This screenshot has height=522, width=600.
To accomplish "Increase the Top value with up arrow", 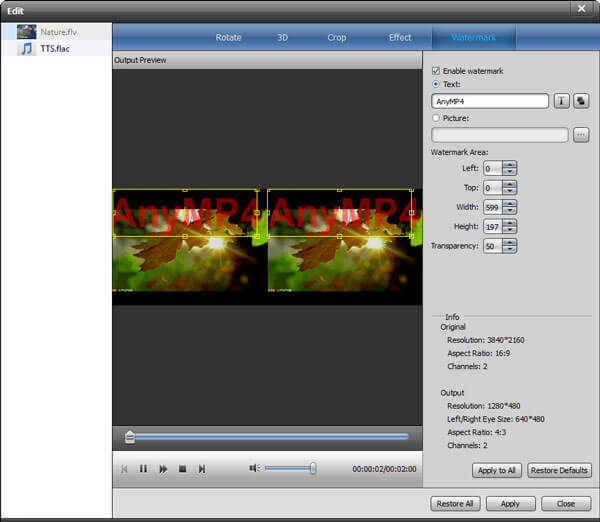I will tap(509, 184).
